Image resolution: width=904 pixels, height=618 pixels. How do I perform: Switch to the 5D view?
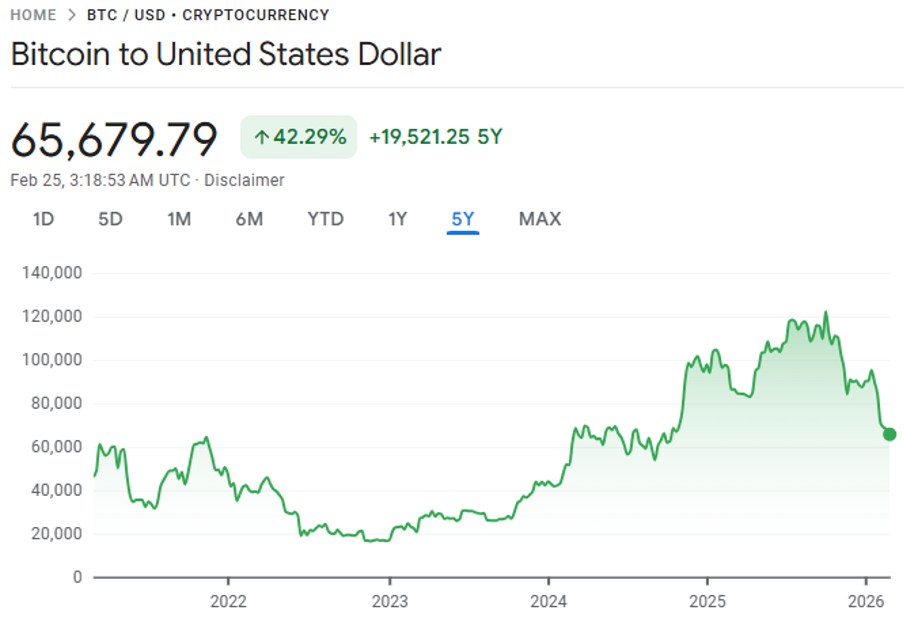(x=110, y=218)
